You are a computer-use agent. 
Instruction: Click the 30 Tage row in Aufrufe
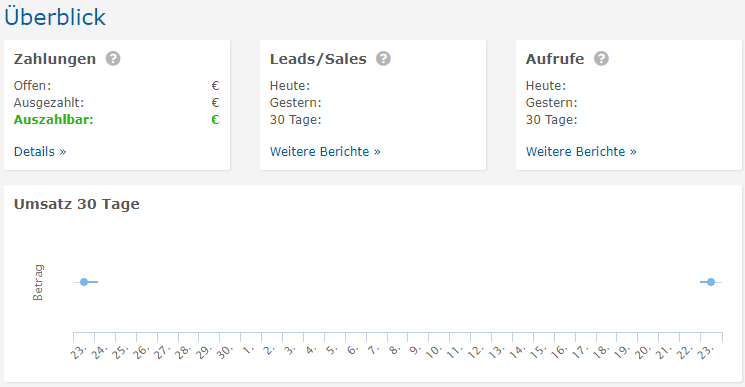coord(629,120)
